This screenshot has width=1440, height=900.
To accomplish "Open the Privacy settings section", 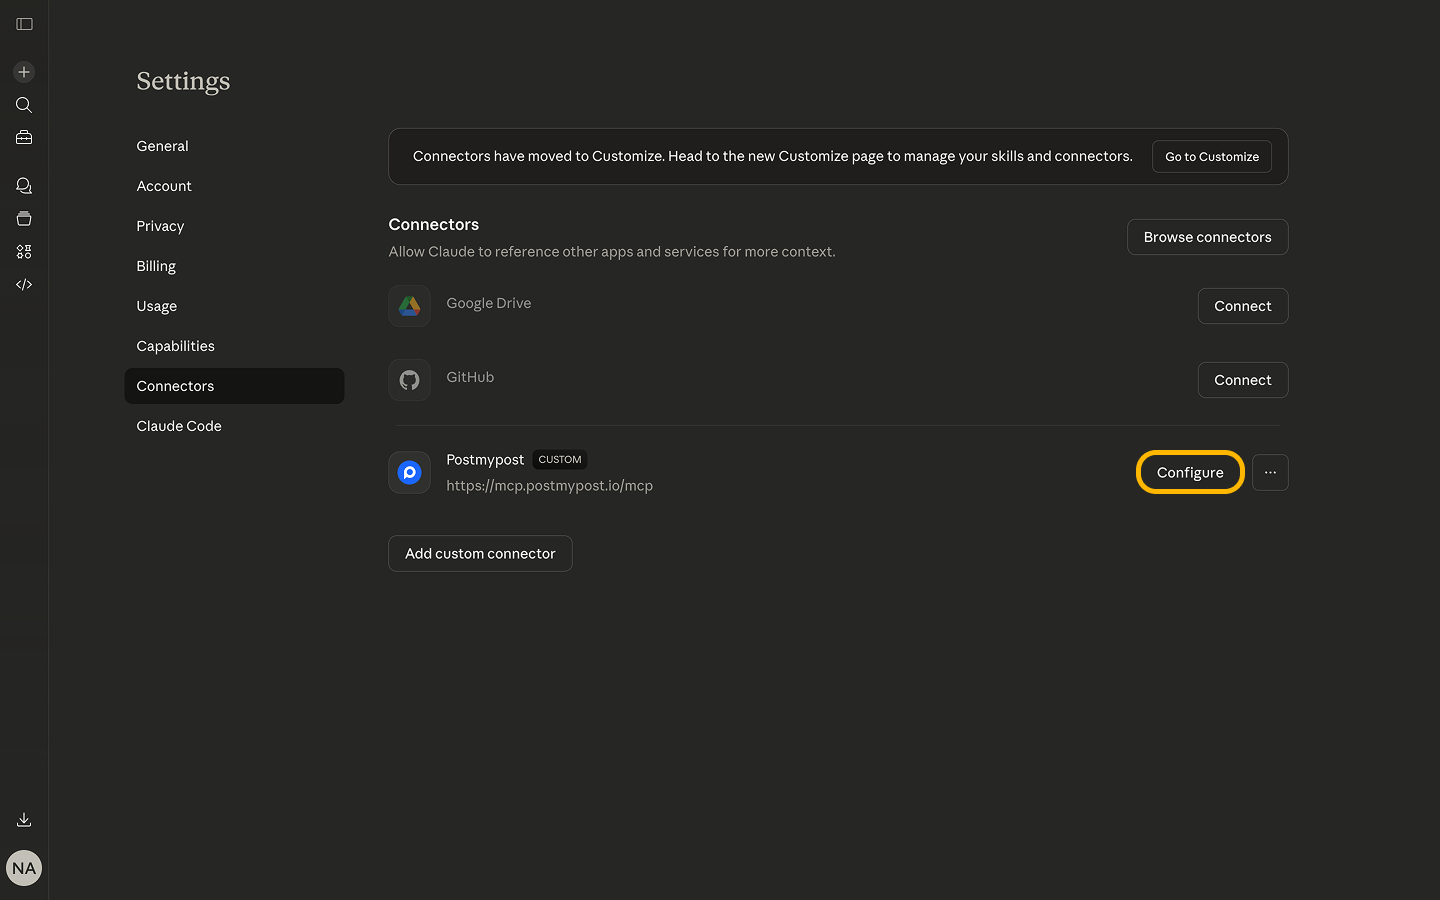I will click(160, 226).
